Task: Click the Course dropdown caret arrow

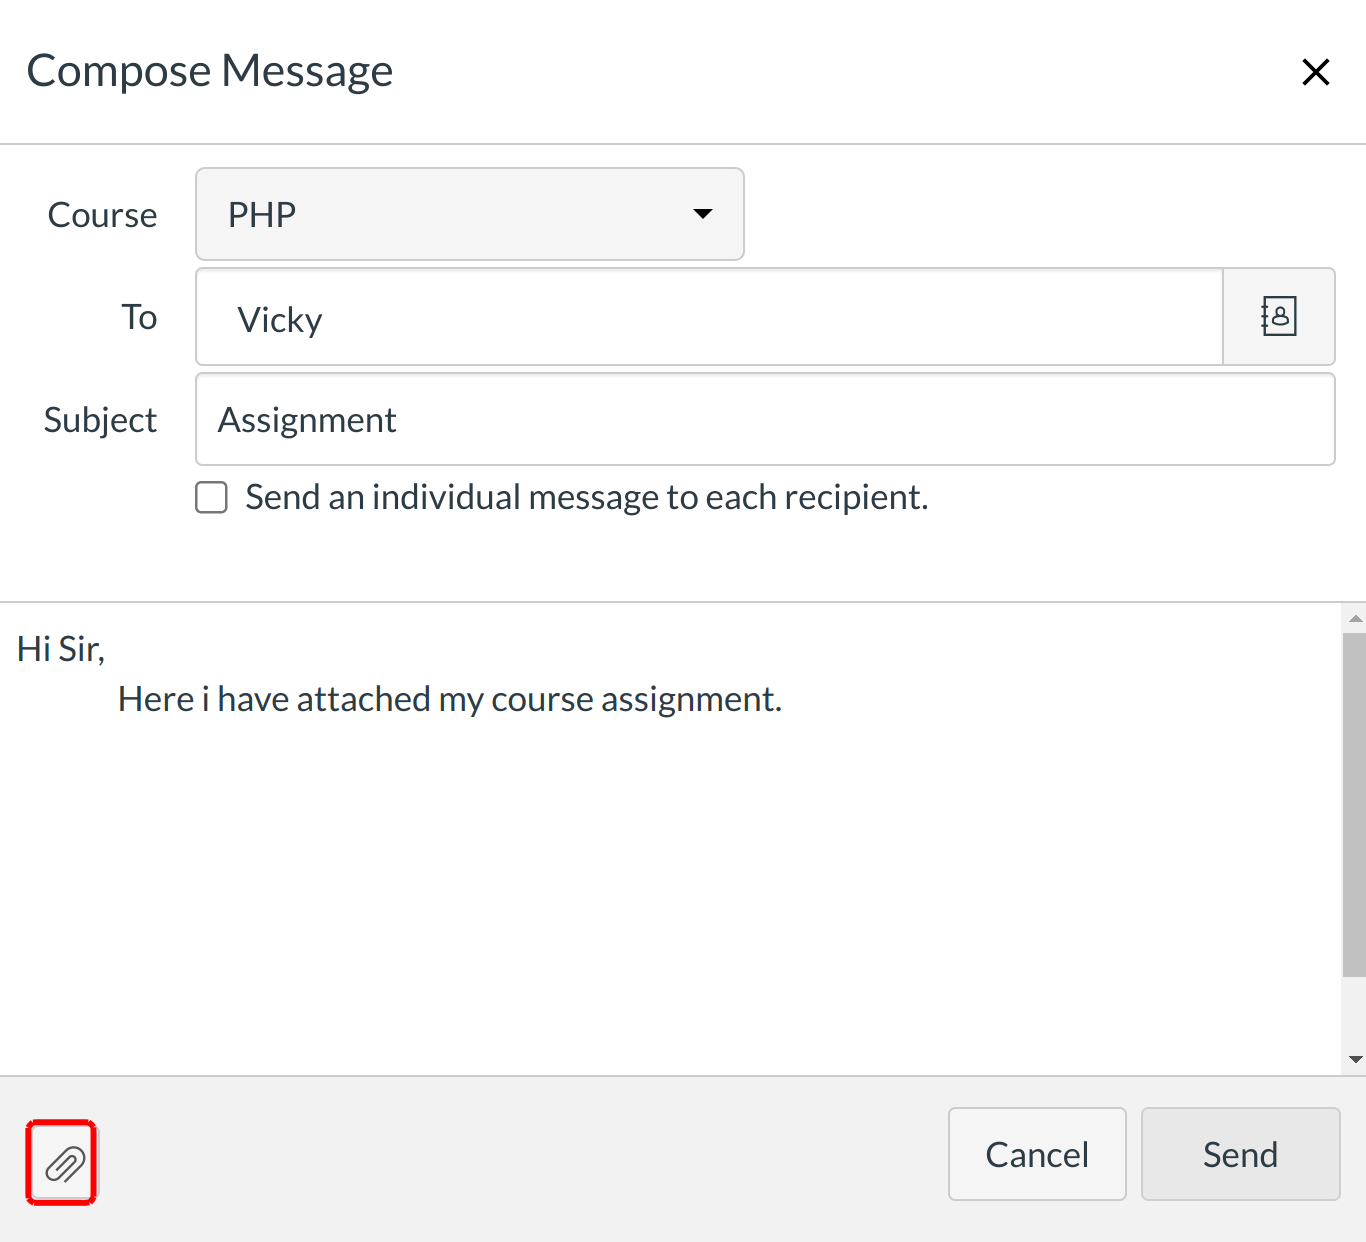Action: coord(703,214)
